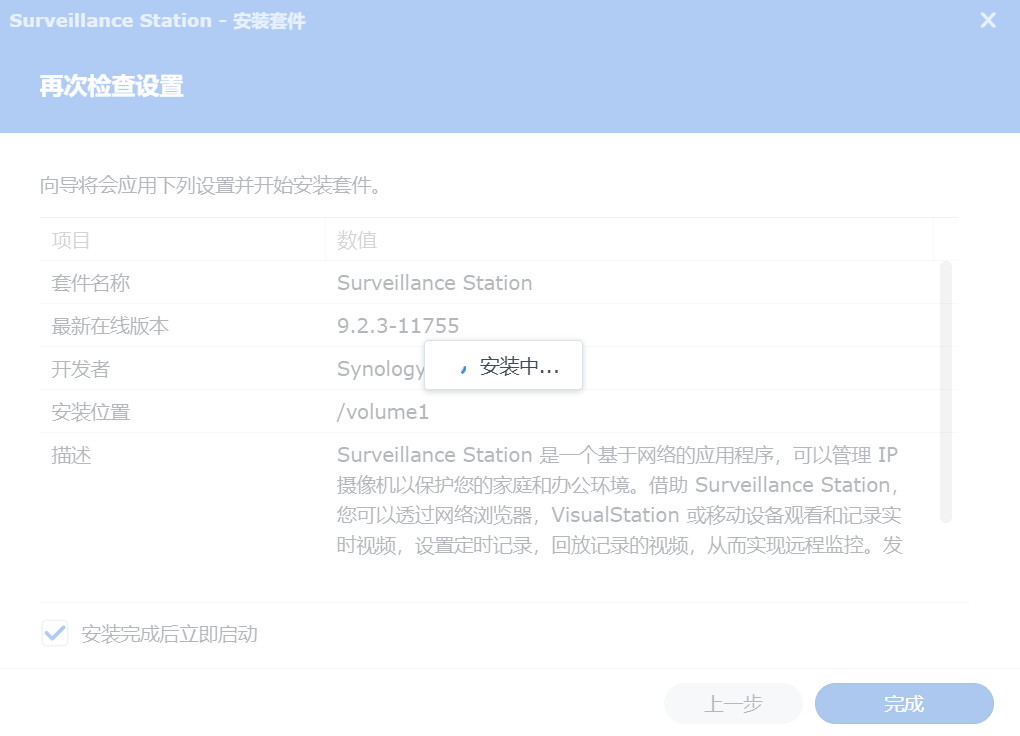This screenshot has height=736, width=1020.
Task: Select the 开发者 row label
Action: pyautogui.click(x=81, y=369)
